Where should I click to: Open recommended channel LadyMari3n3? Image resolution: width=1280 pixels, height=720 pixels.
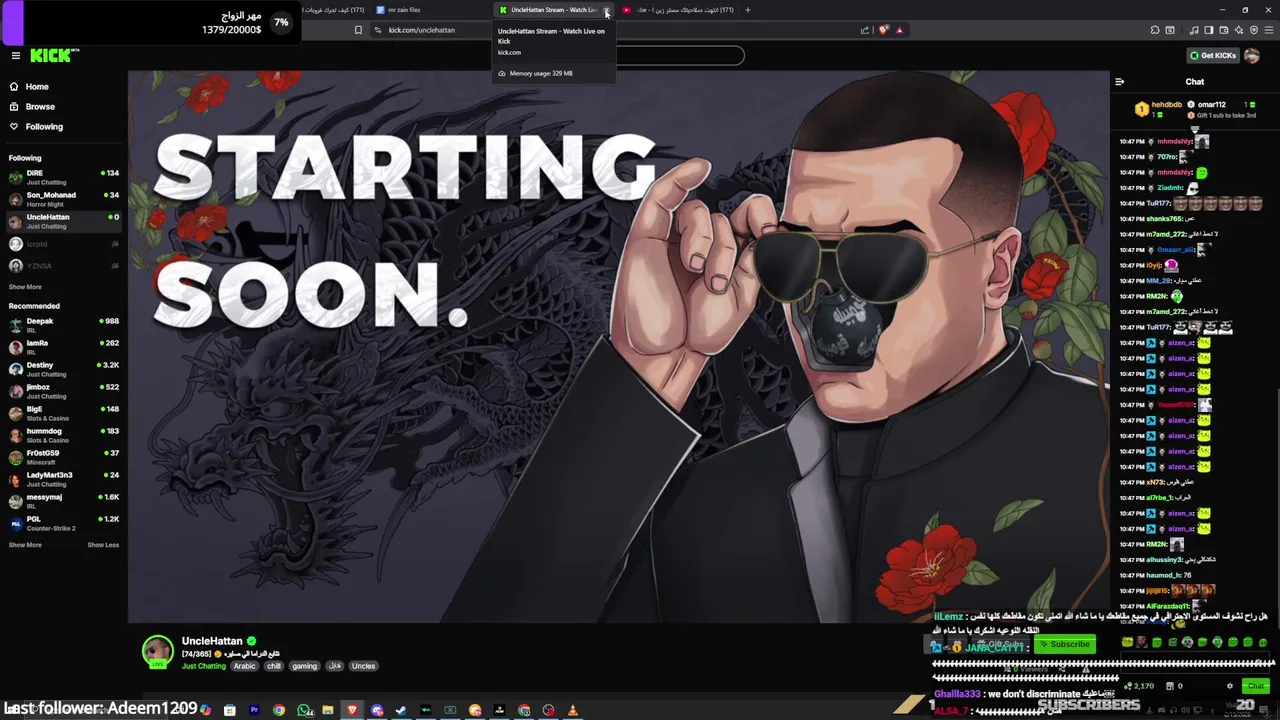pos(63,479)
